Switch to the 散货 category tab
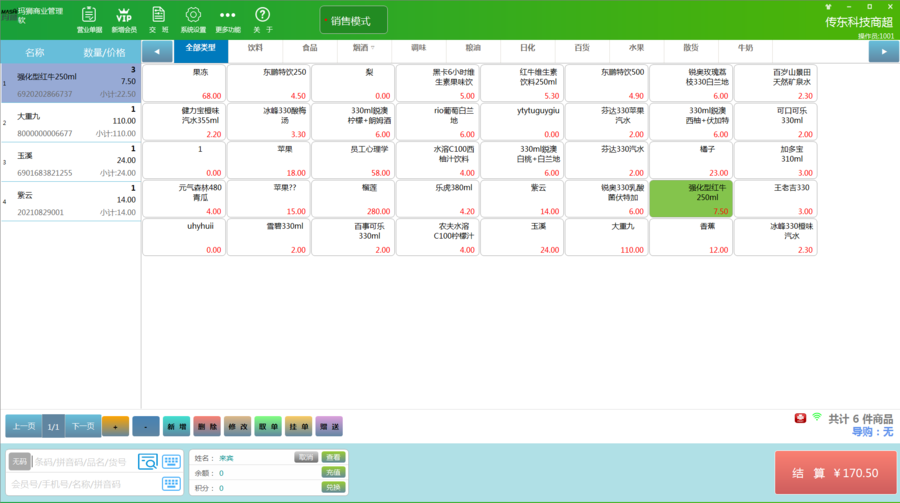Screen dimensions: 900x503 (691, 51)
